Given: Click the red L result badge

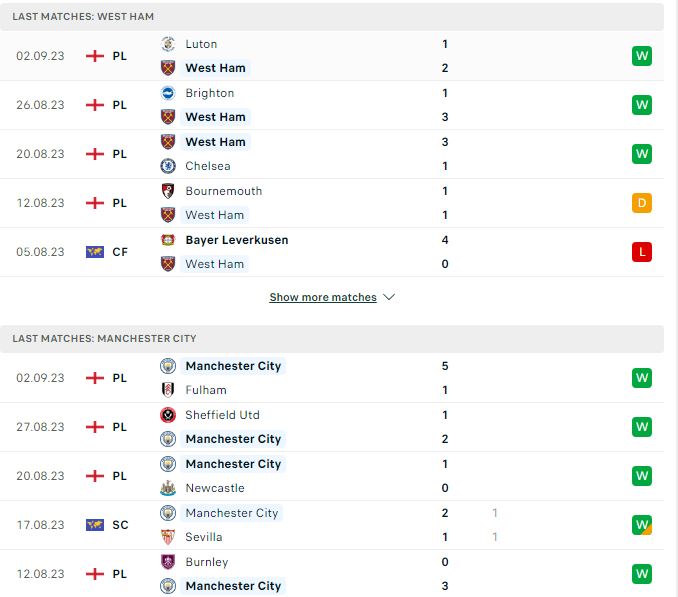Looking at the screenshot, I should [642, 252].
